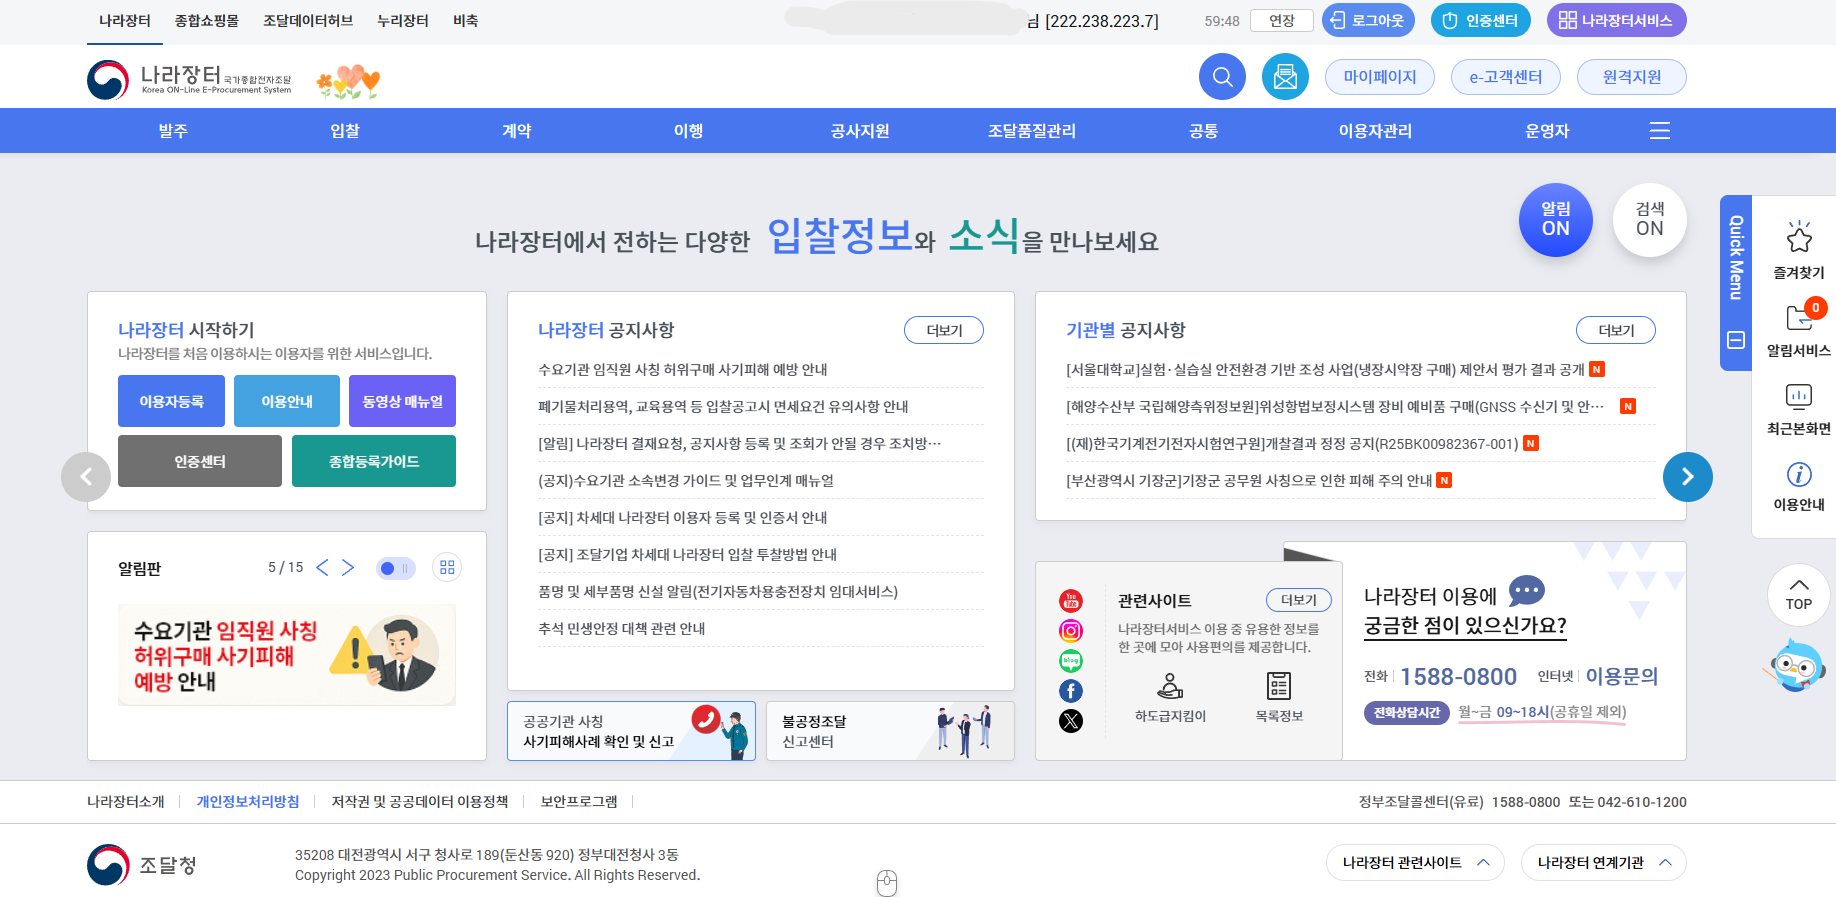This screenshot has width=1836, height=897.
Task: Click the 조달청 footer logo
Action: [142, 865]
